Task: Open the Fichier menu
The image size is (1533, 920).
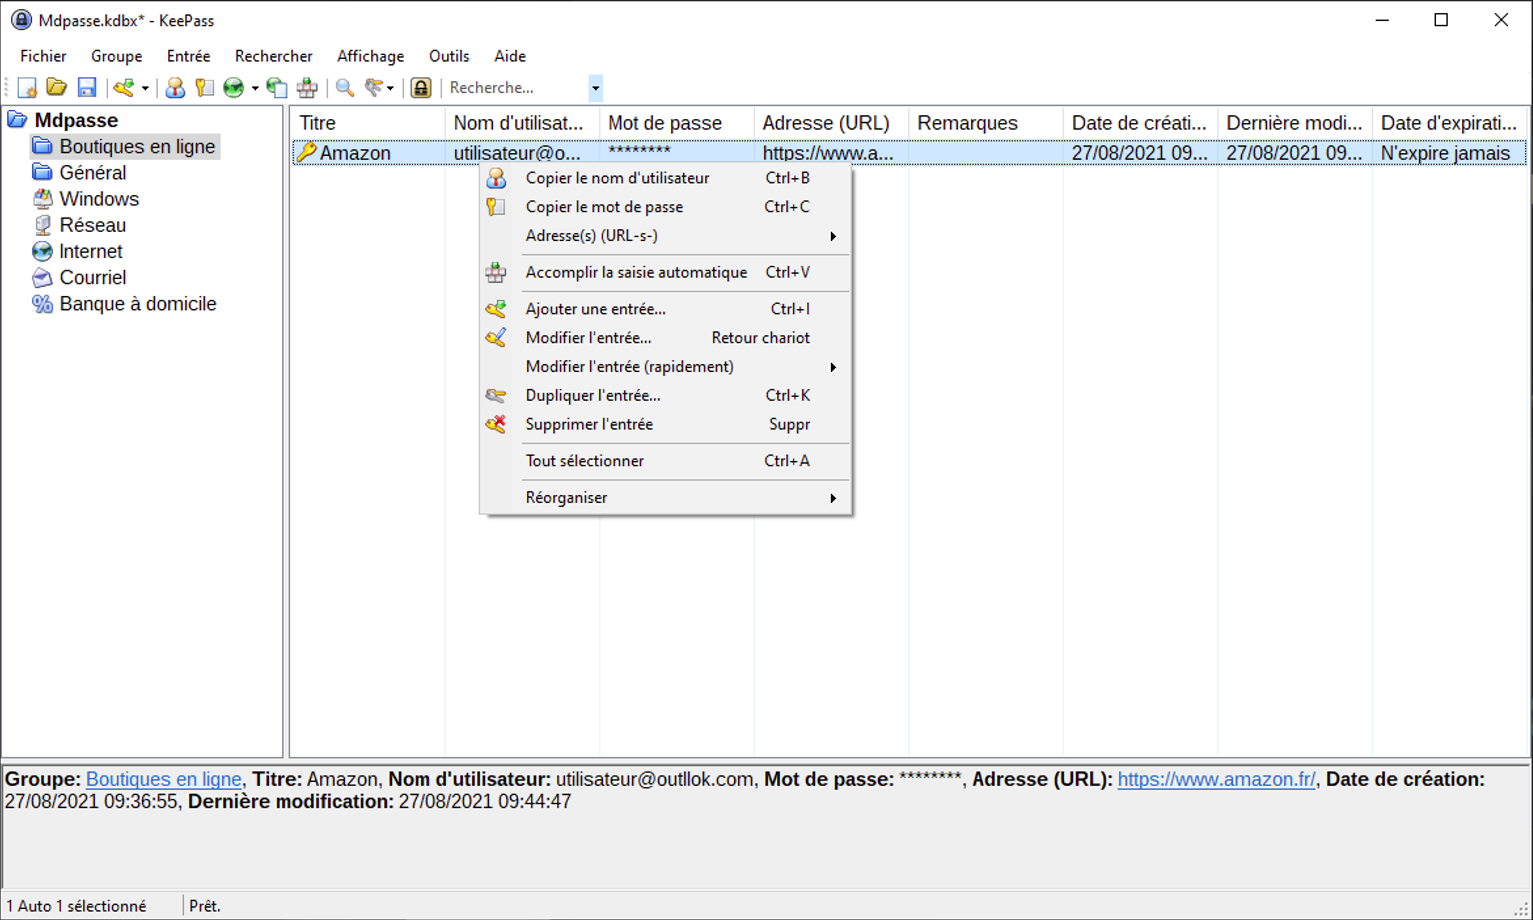Action: tap(43, 56)
